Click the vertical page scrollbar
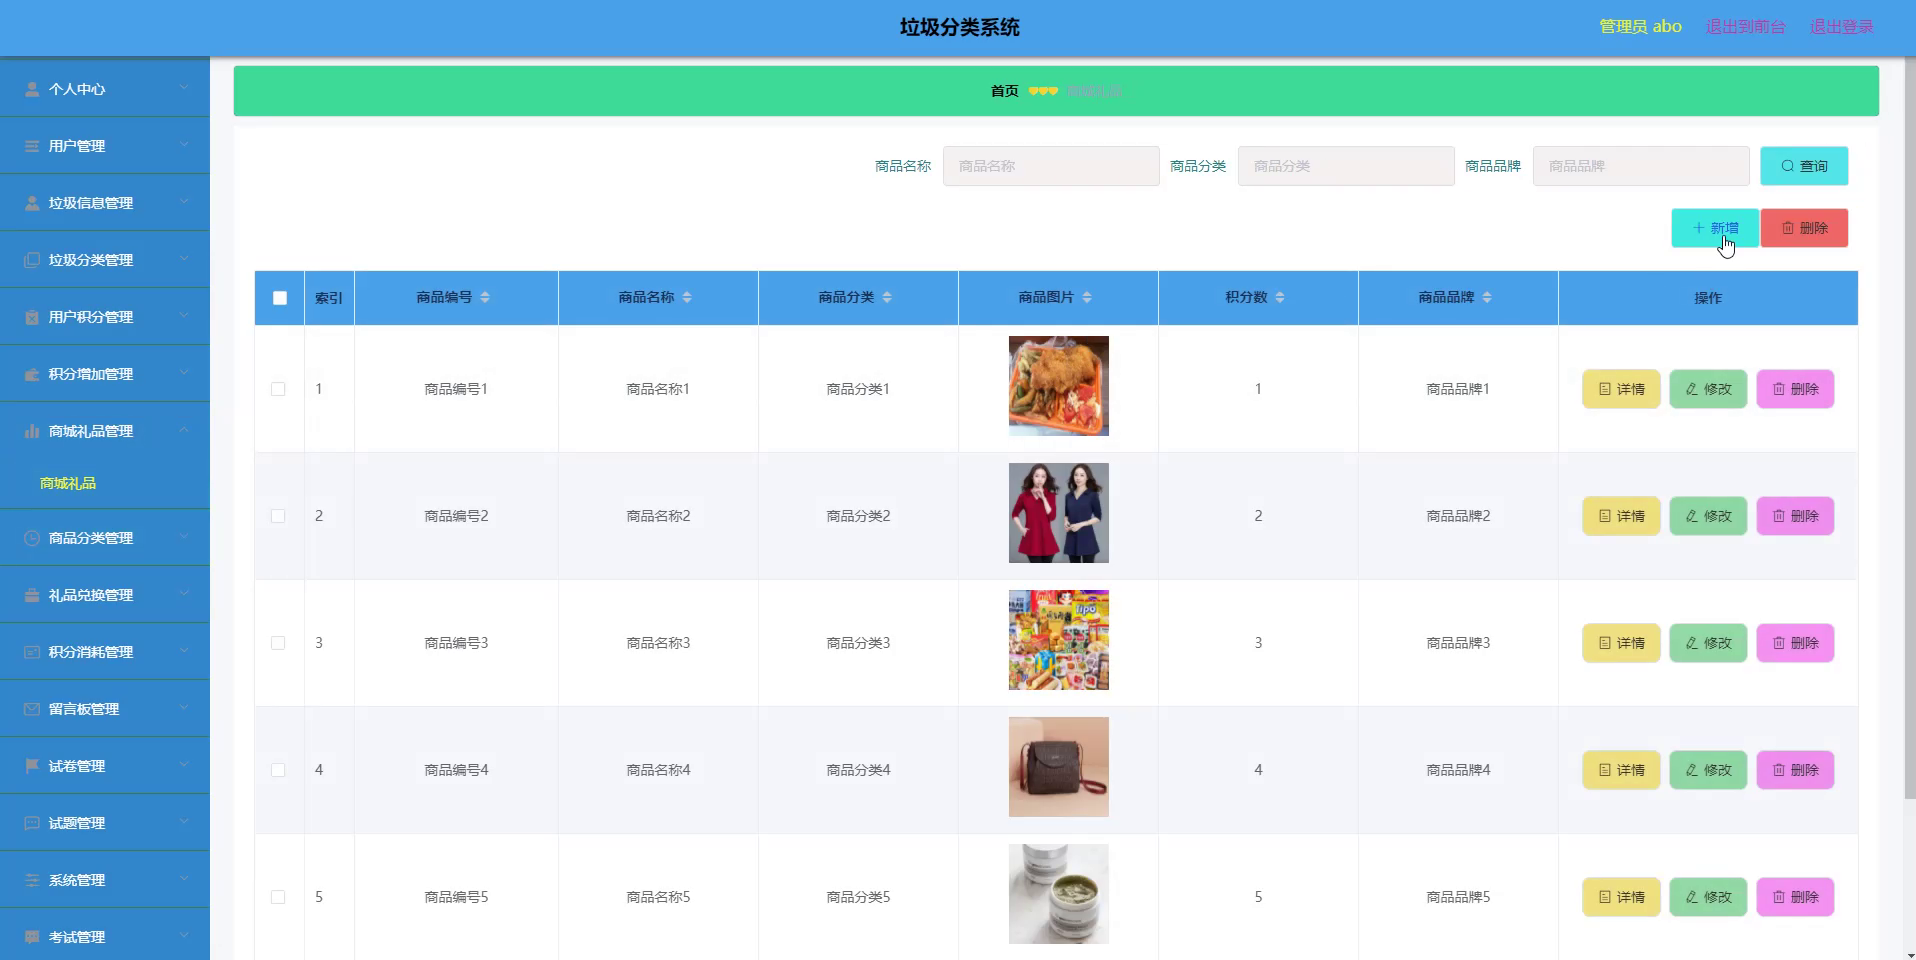 click(x=1910, y=430)
